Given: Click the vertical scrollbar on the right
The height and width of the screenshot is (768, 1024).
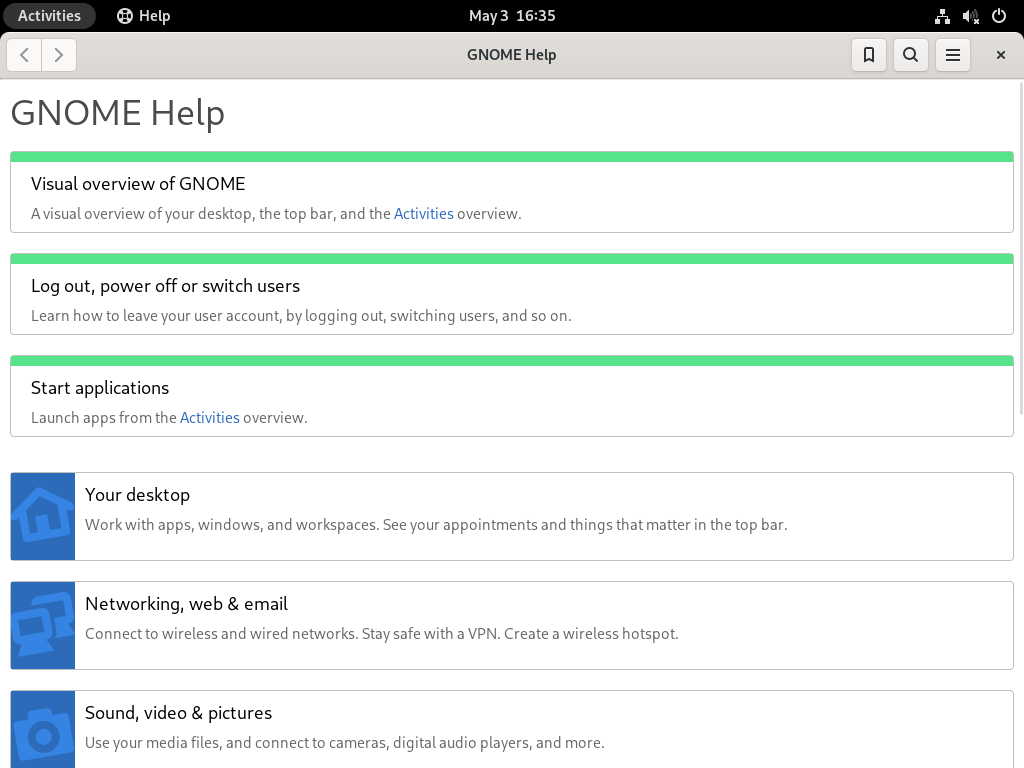Looking at the screenshot, I should pyautogui.click(x=1019, y=250).
